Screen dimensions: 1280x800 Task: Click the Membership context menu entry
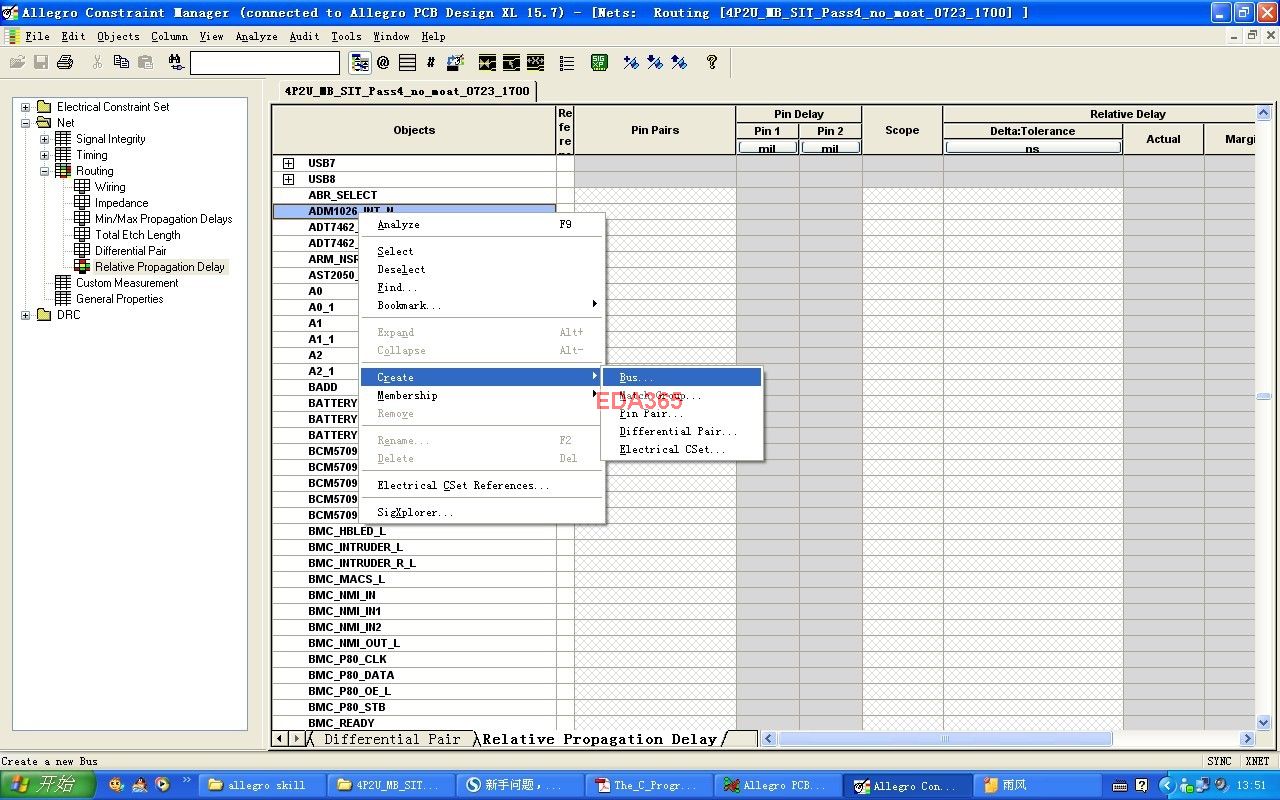(x=482, y=395)
